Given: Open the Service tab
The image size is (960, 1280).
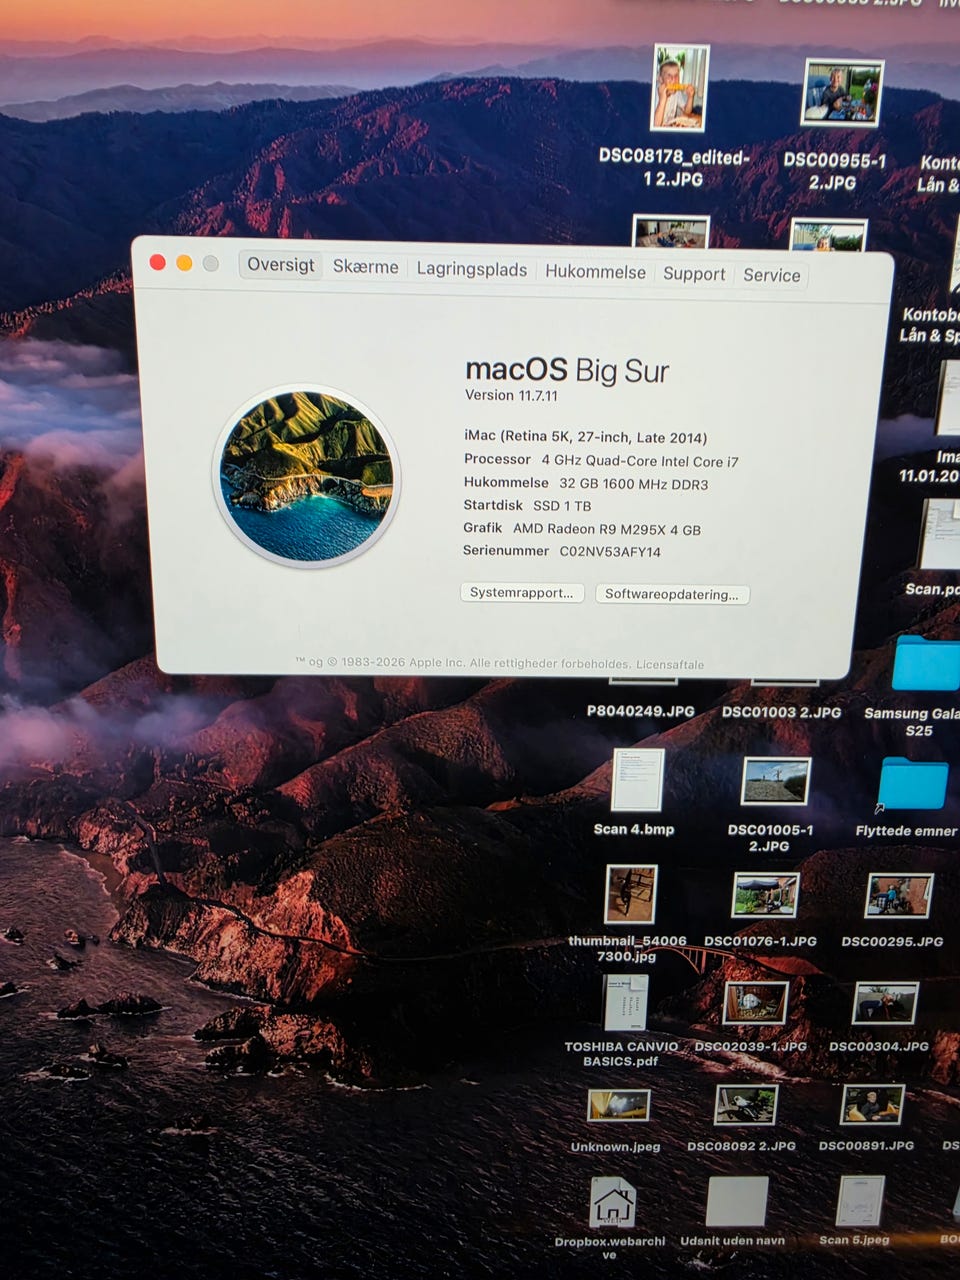Looking at the screenshot, I should 771,275.
